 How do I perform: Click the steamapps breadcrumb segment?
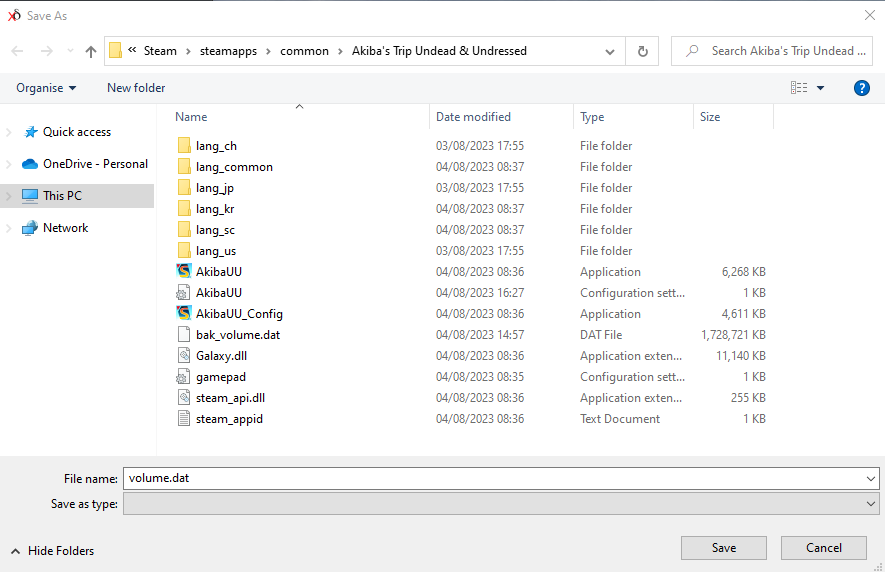pyautogui.click(x=228, y=51)
